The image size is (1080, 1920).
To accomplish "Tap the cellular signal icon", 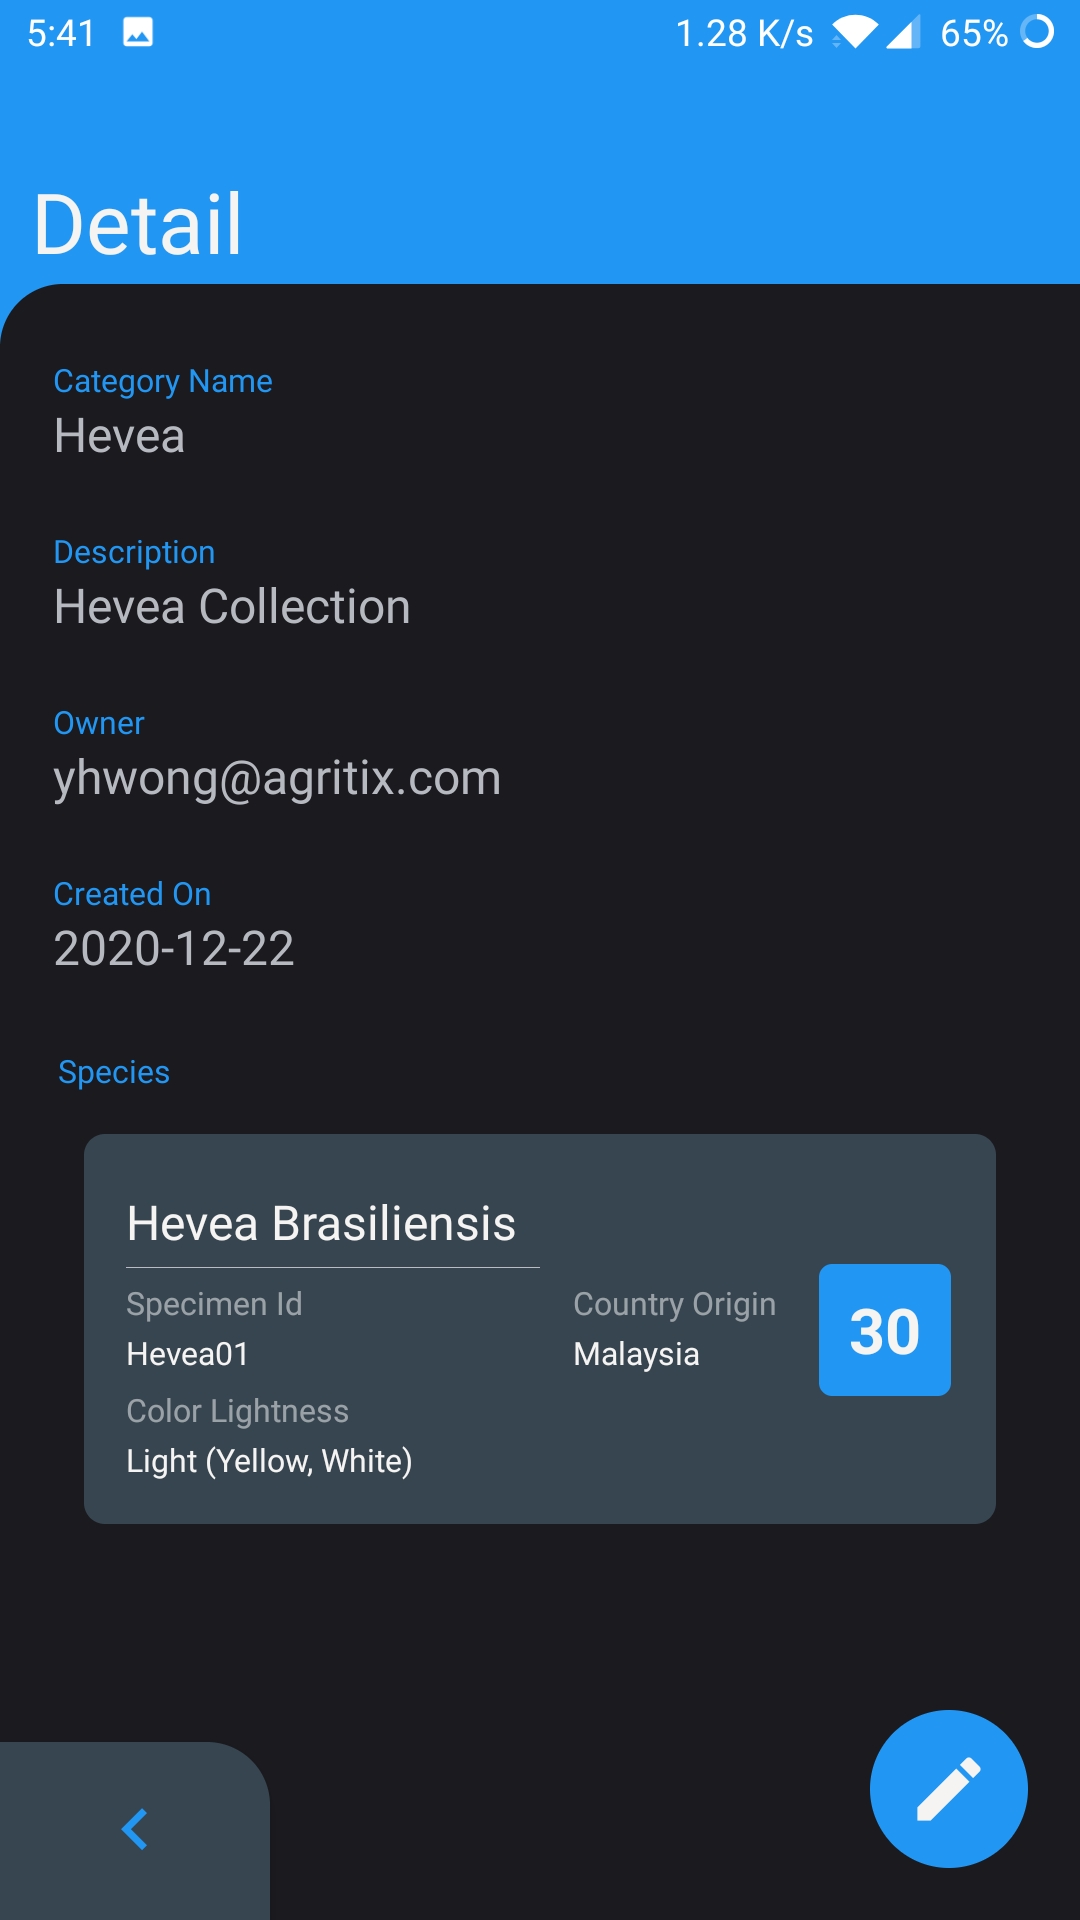I will click(x=903, y=33).
